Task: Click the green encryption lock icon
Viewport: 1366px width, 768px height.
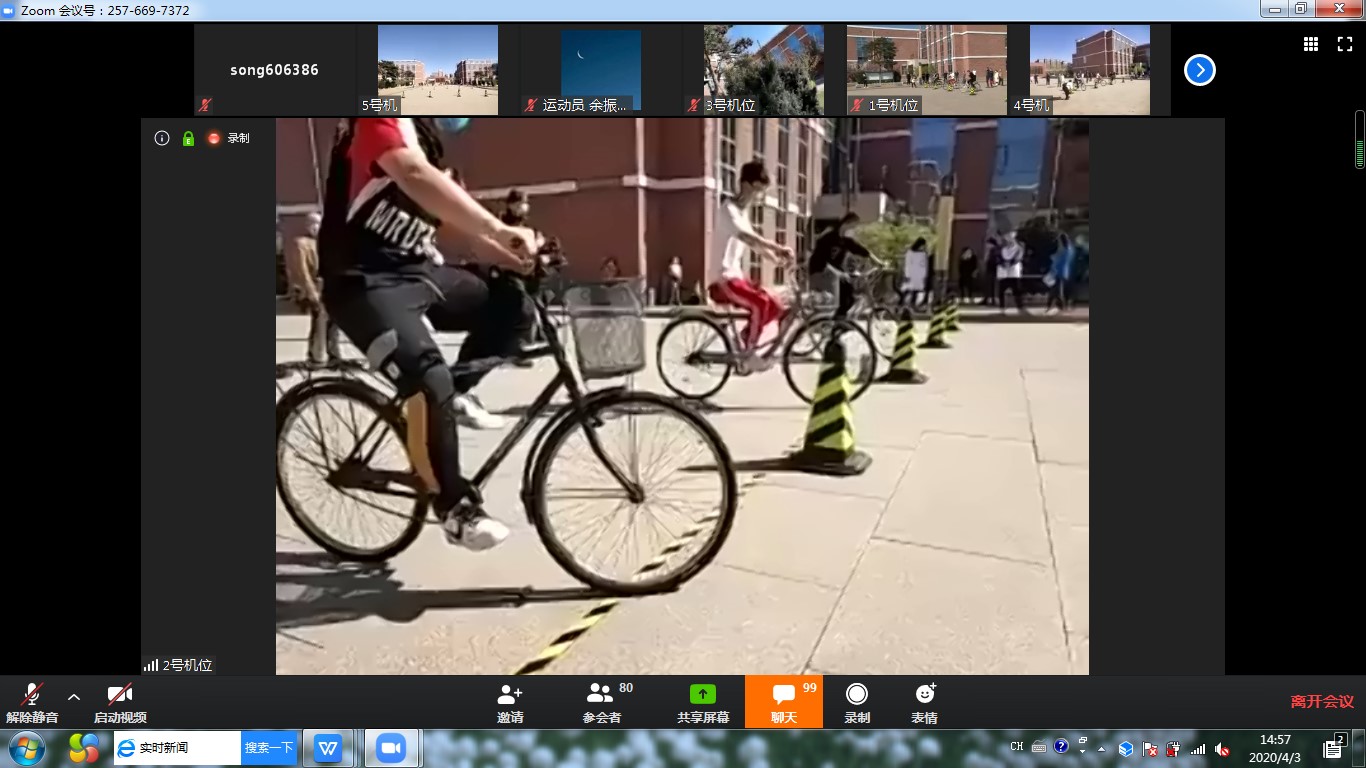Action: pos(188,138)
